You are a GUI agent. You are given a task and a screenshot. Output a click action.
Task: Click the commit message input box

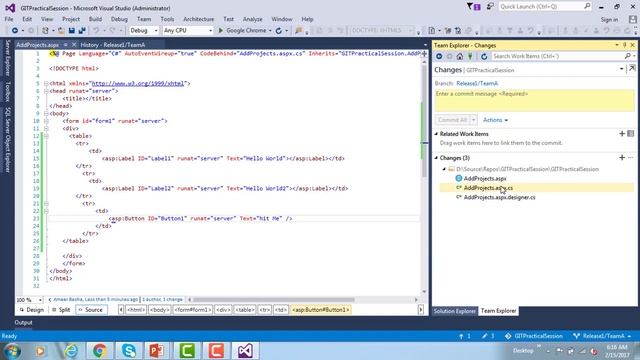(535, 100)
